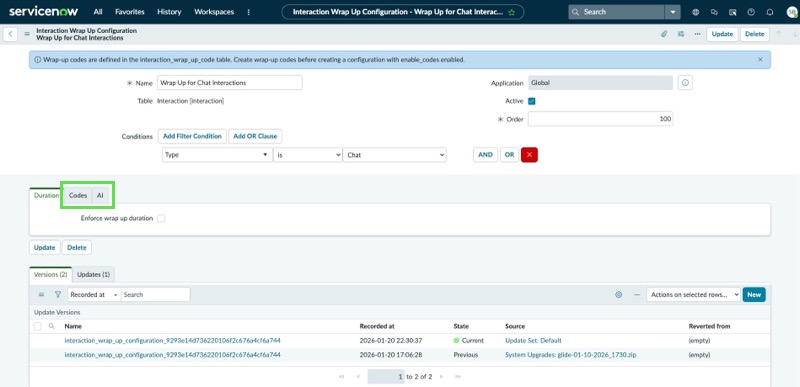
Task: Open the form context menu icon
Action: (28, 34)
